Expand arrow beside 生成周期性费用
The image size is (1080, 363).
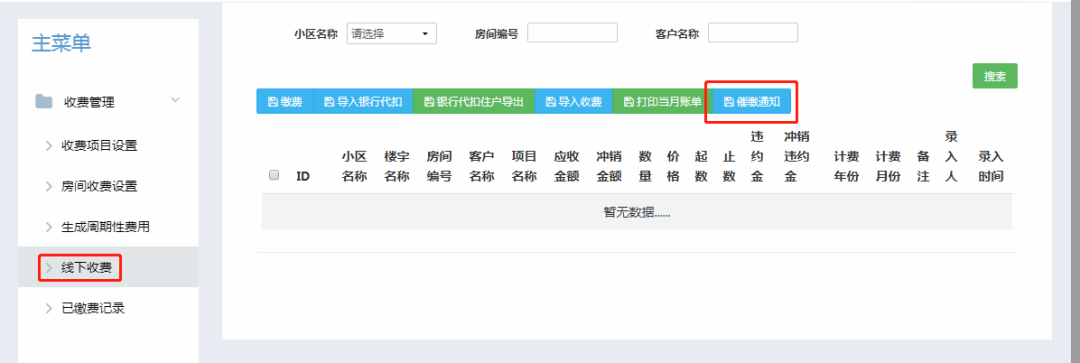[49, 227]
